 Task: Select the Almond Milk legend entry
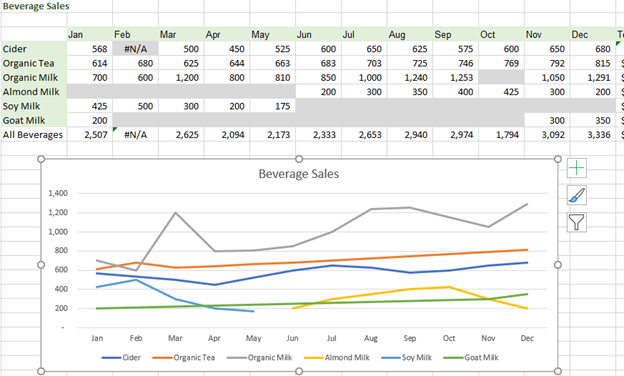[337, 358]
